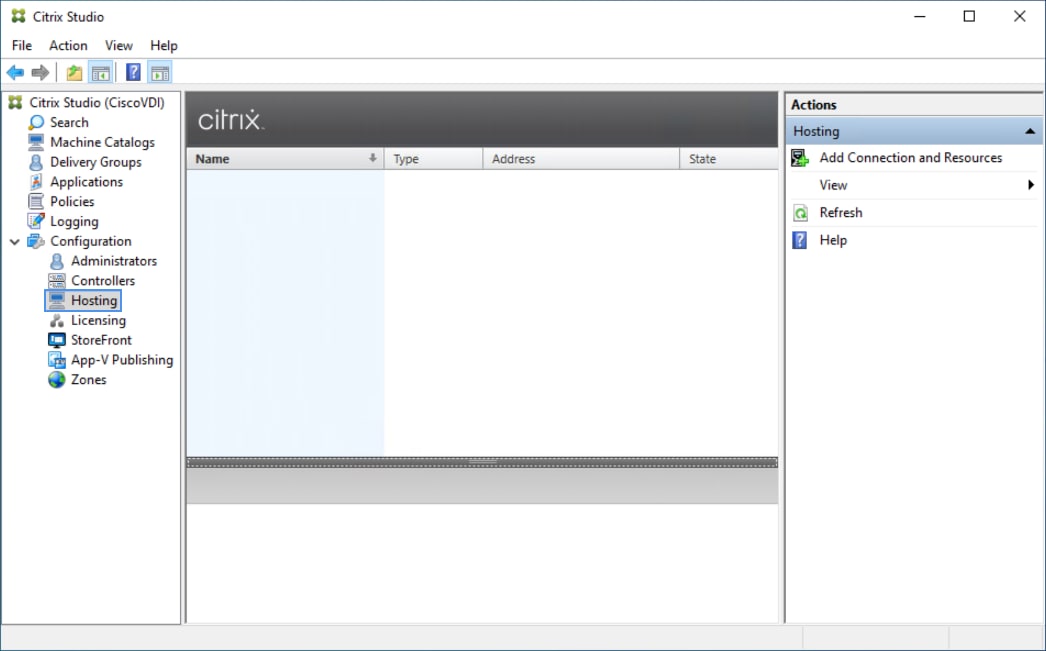Viewport: 1046px width, 651px height.
Task: Toggle the Show/Hide Action Pane icon
Action: click(160, 72)
